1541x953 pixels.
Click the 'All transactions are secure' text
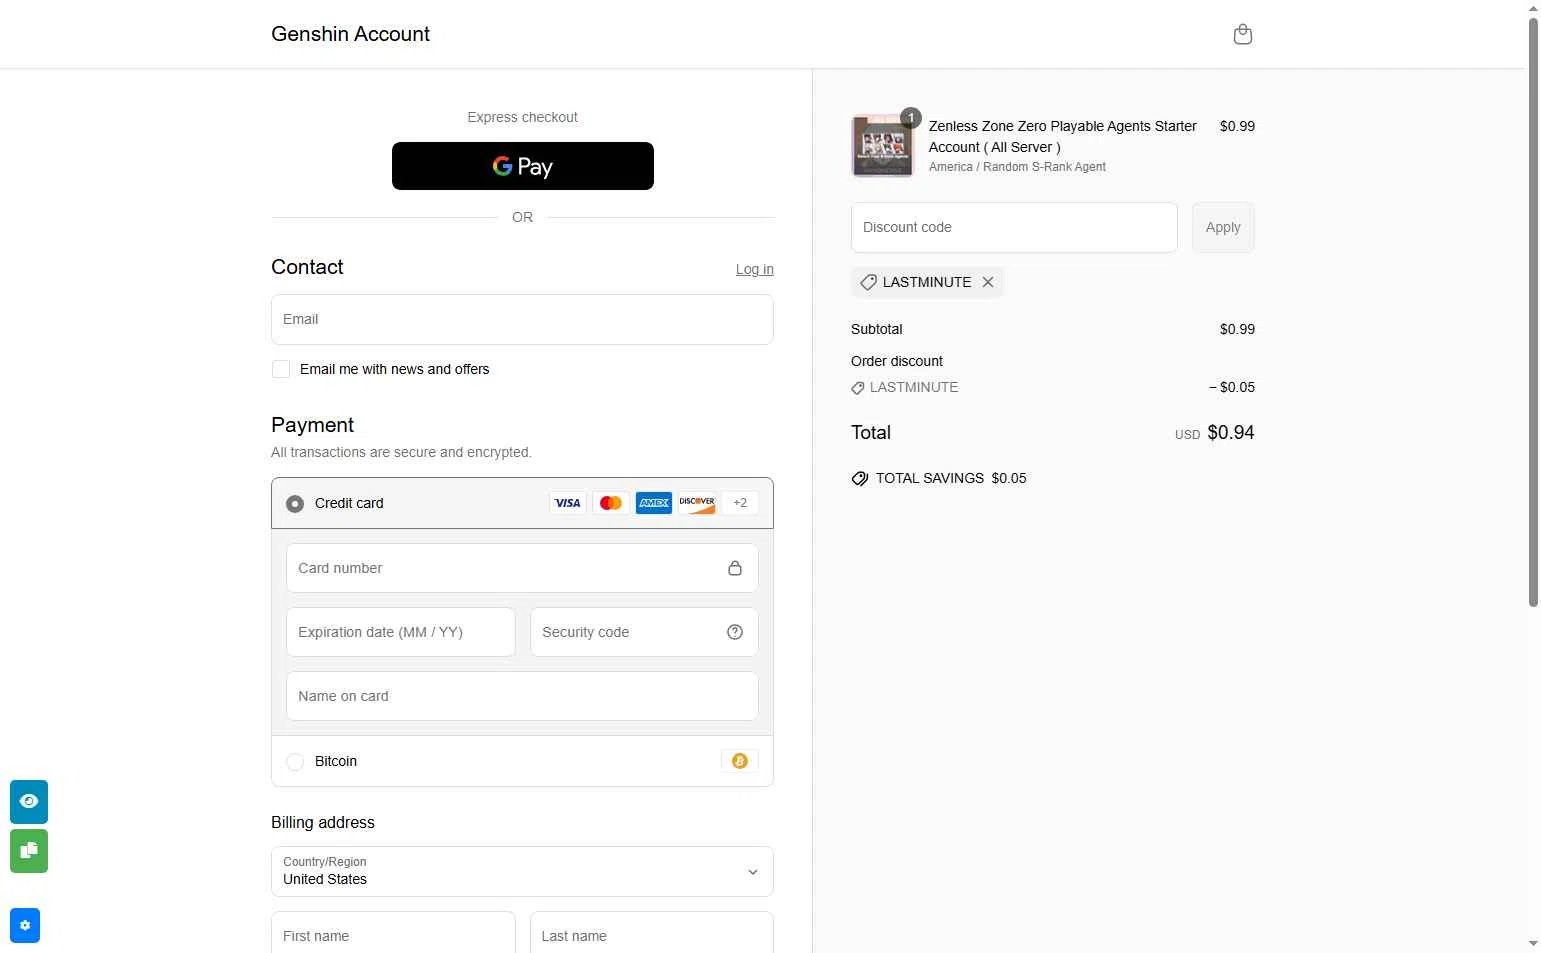401,452
